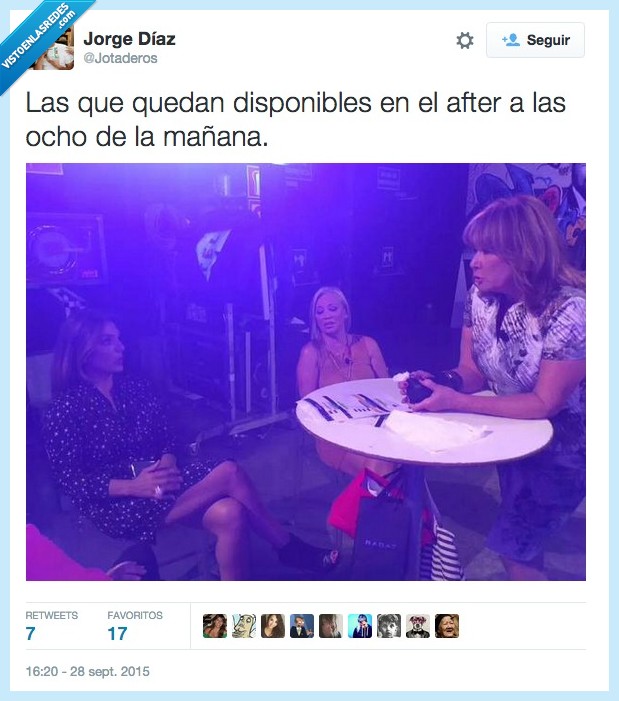Click the add-user icon in Seguir button
The height and width of the screenshot is (701, 619).
(x=510, y=40)
